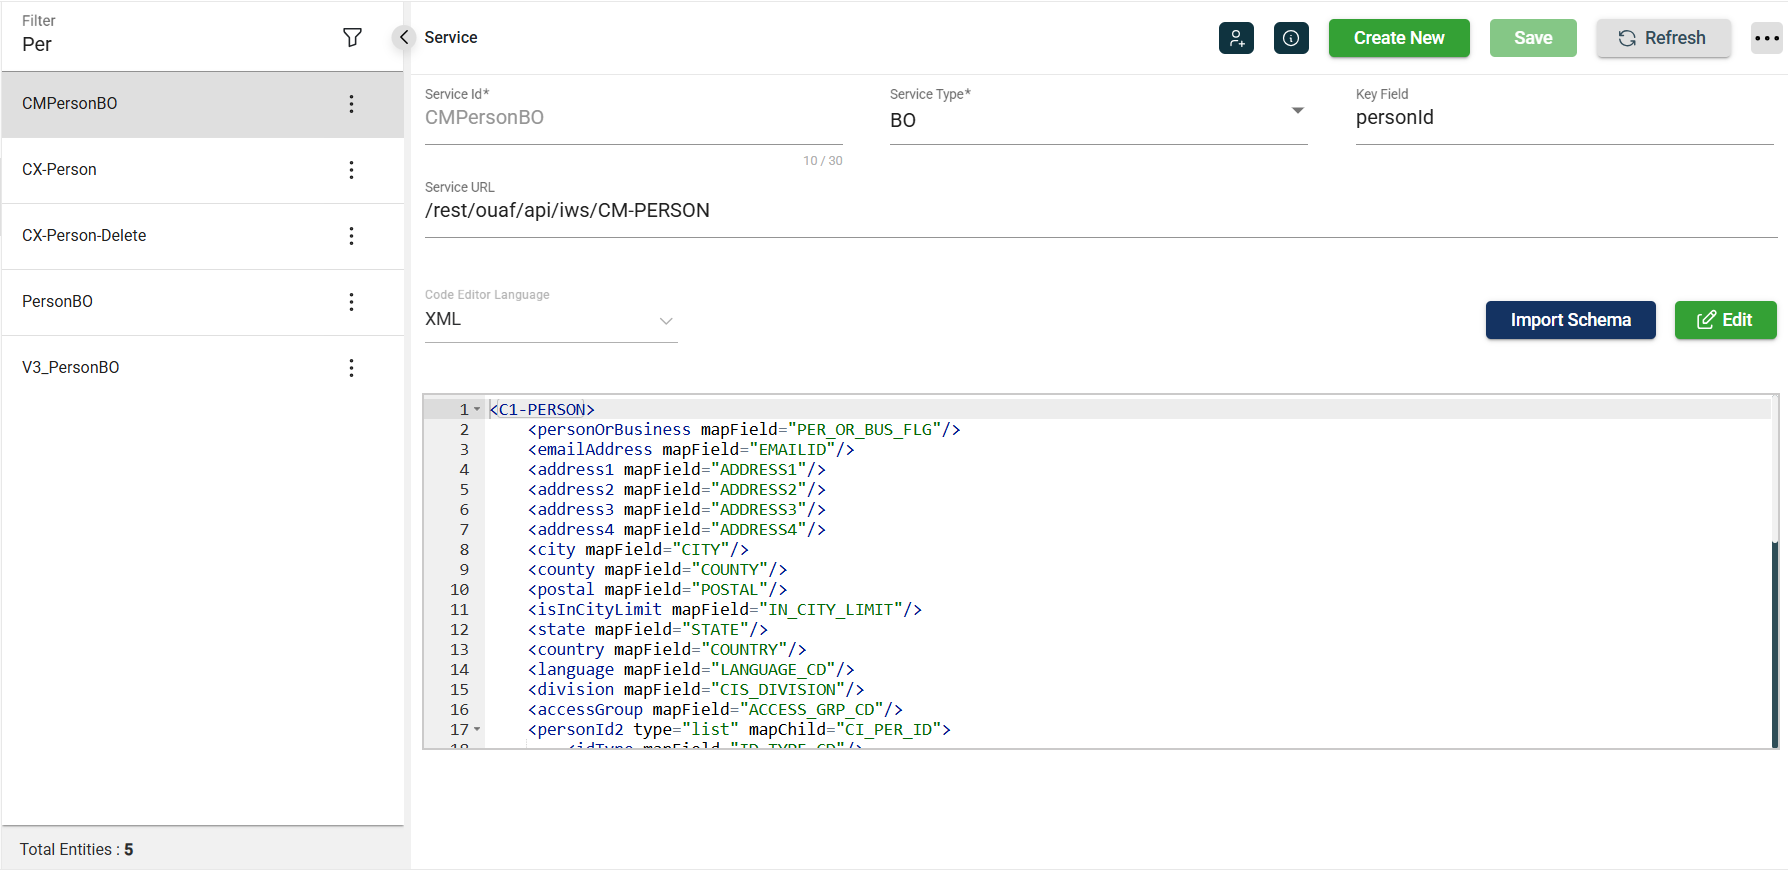Viewport: 1788px width, 875px height.
Task: Open the CMPersonBO three-dot menu
Action: tap(351, 104)
